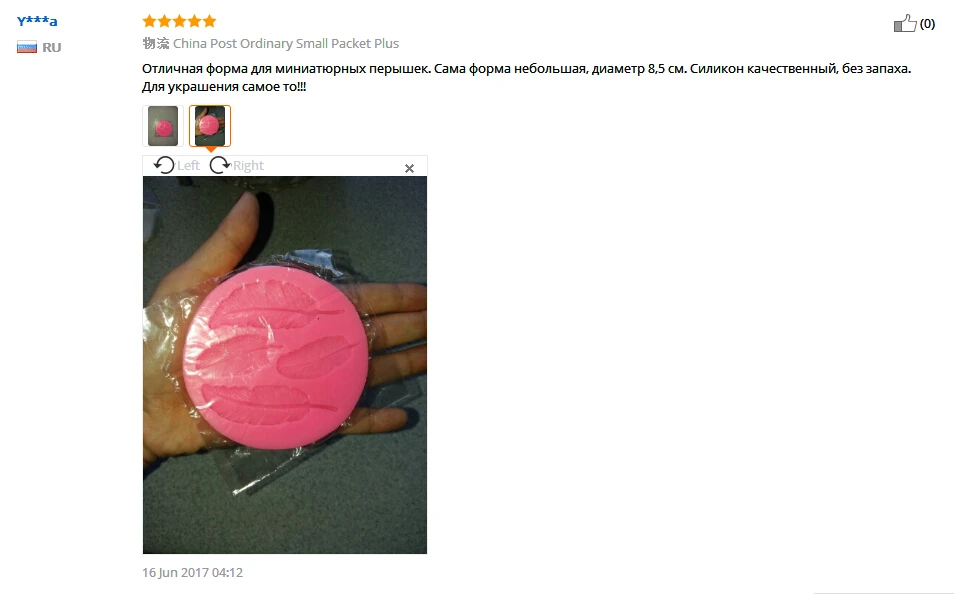Click the RU country label
Image resolution: width=954 pixels, height=594 pixels.
[x=52, y=47]
